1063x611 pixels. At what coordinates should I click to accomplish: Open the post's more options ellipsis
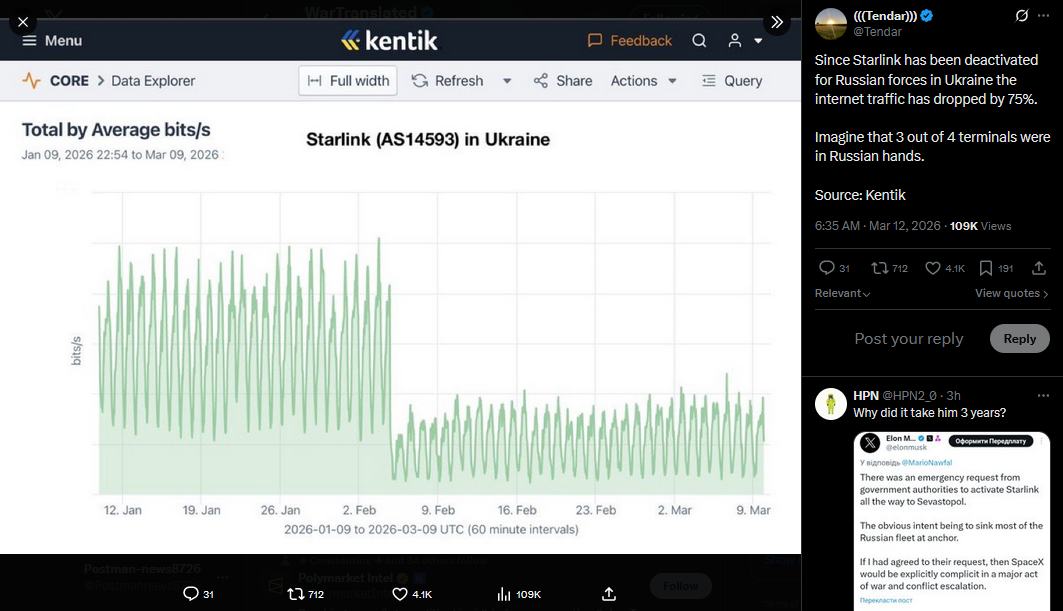(1043, 16)
